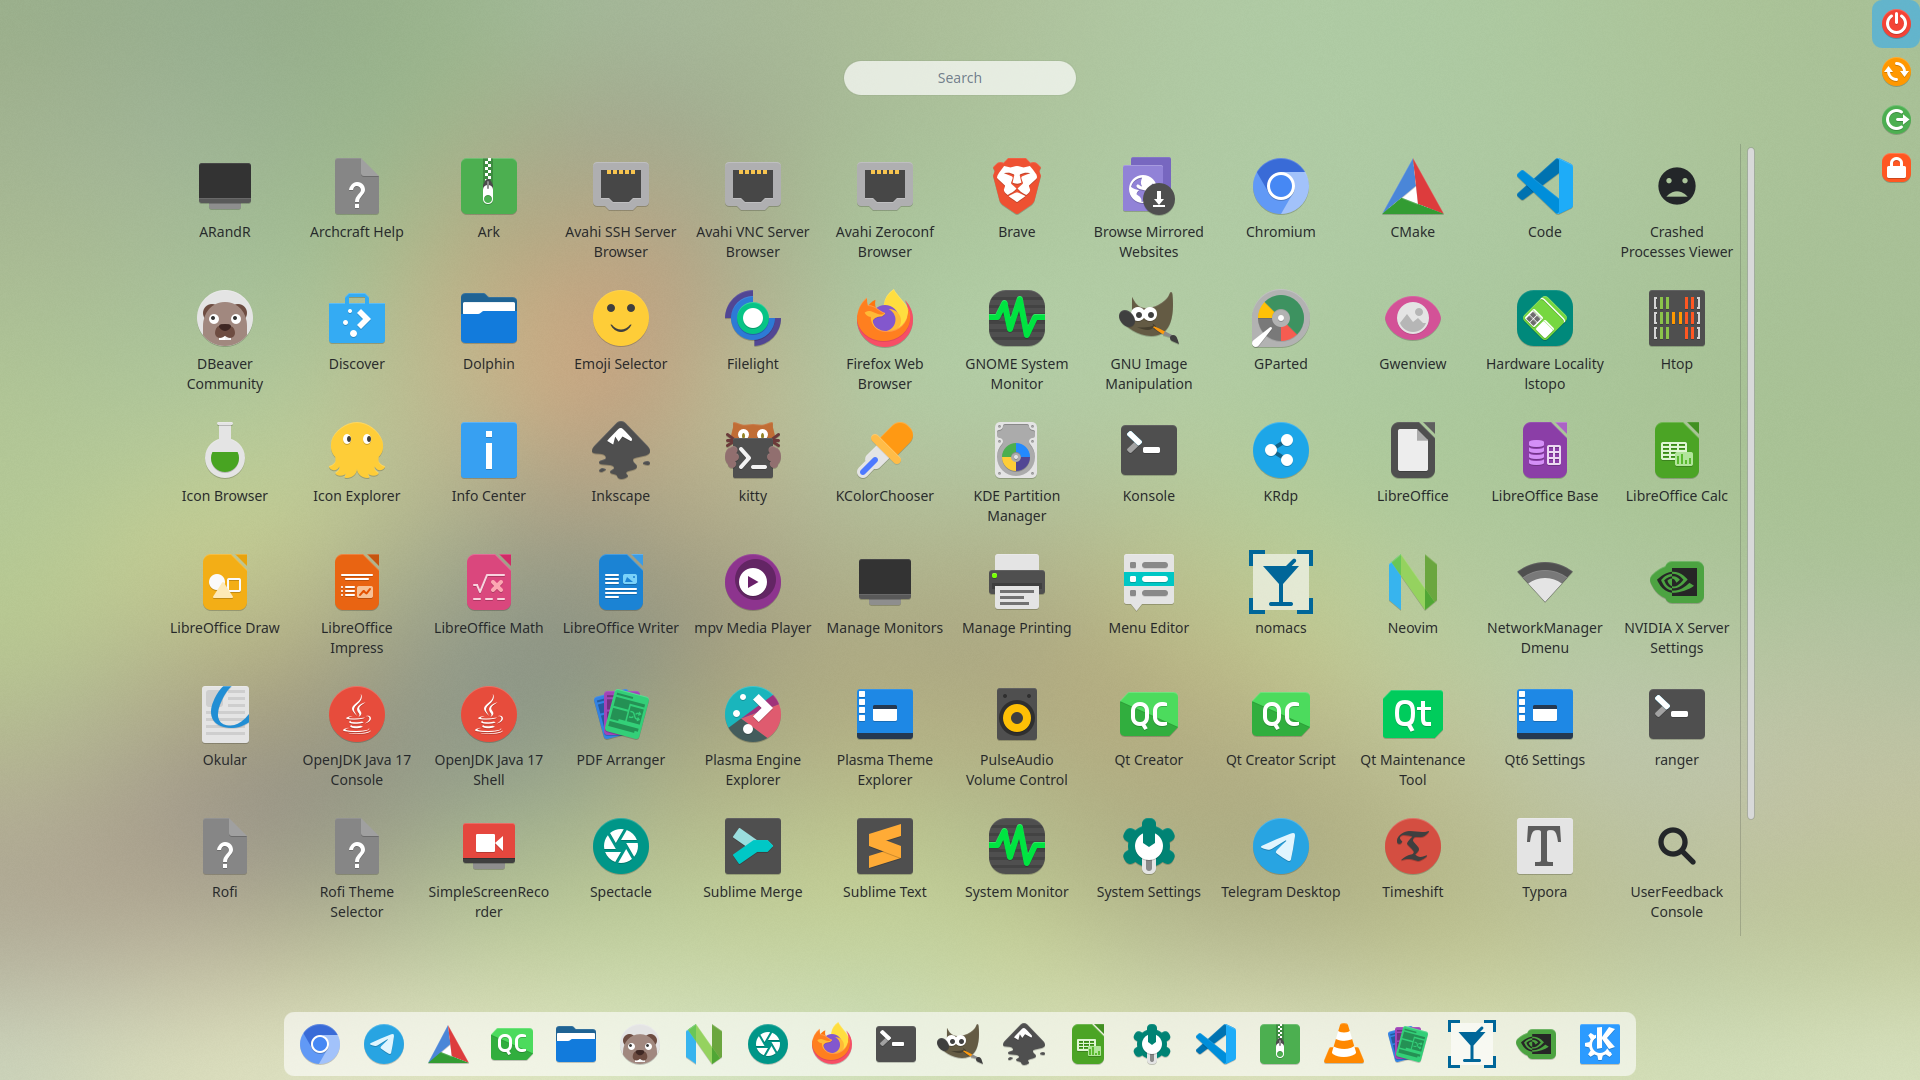Launch Inkscape from the app grid
The height and width of the screenshot is (1080, 1920).
point(620,464)
